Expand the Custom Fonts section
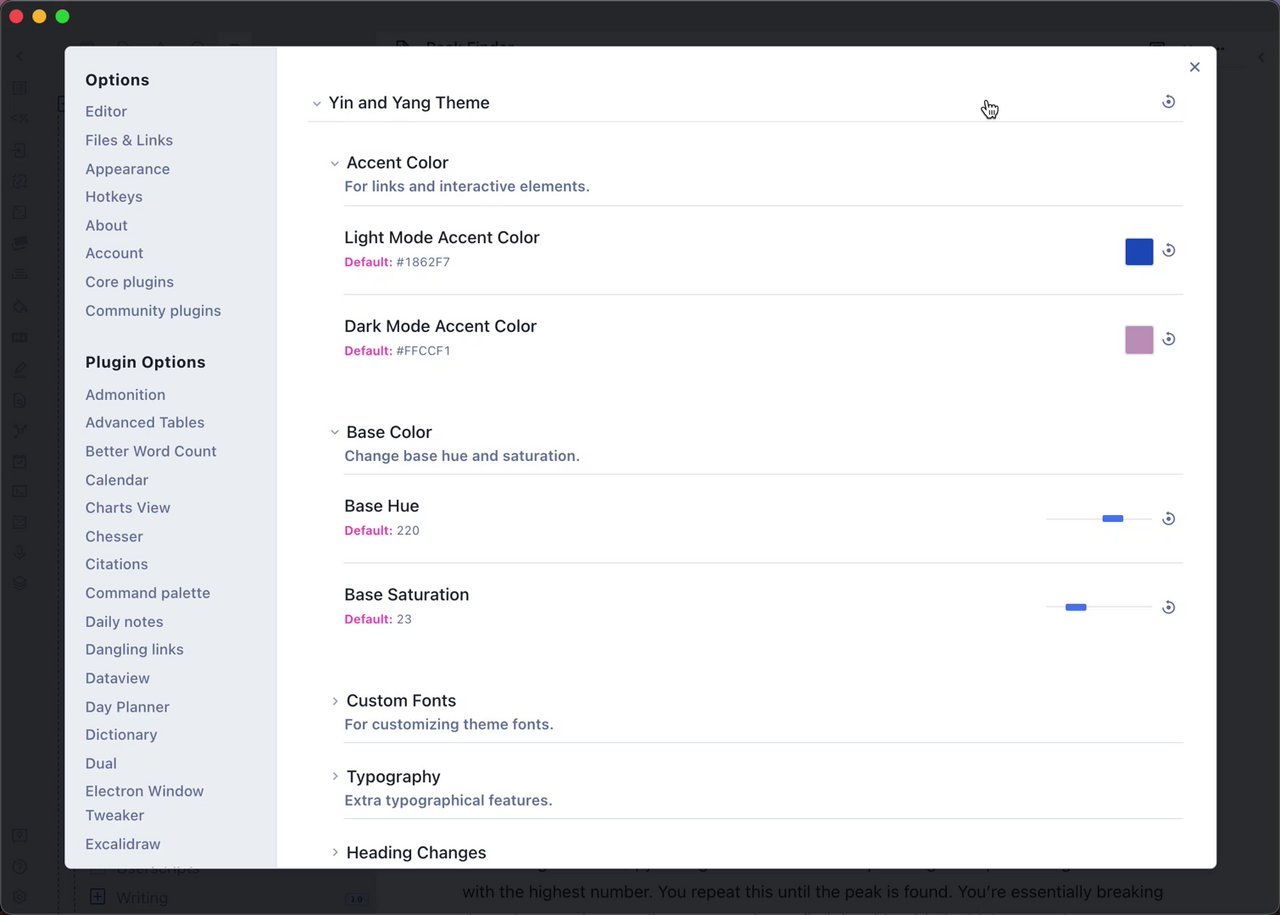The height and width of the screenshot is (915, 1280). coord(335,701)
